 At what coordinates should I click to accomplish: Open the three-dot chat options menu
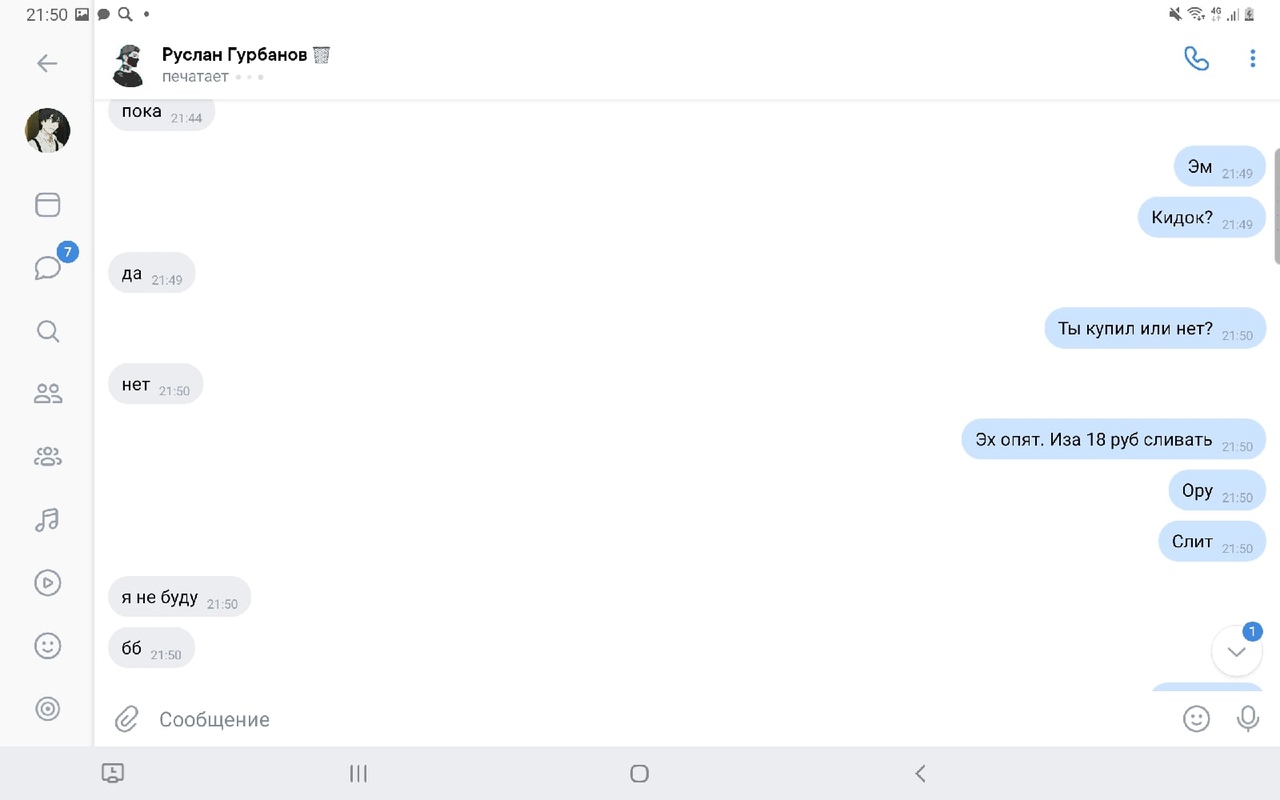tap(1252, 59)
